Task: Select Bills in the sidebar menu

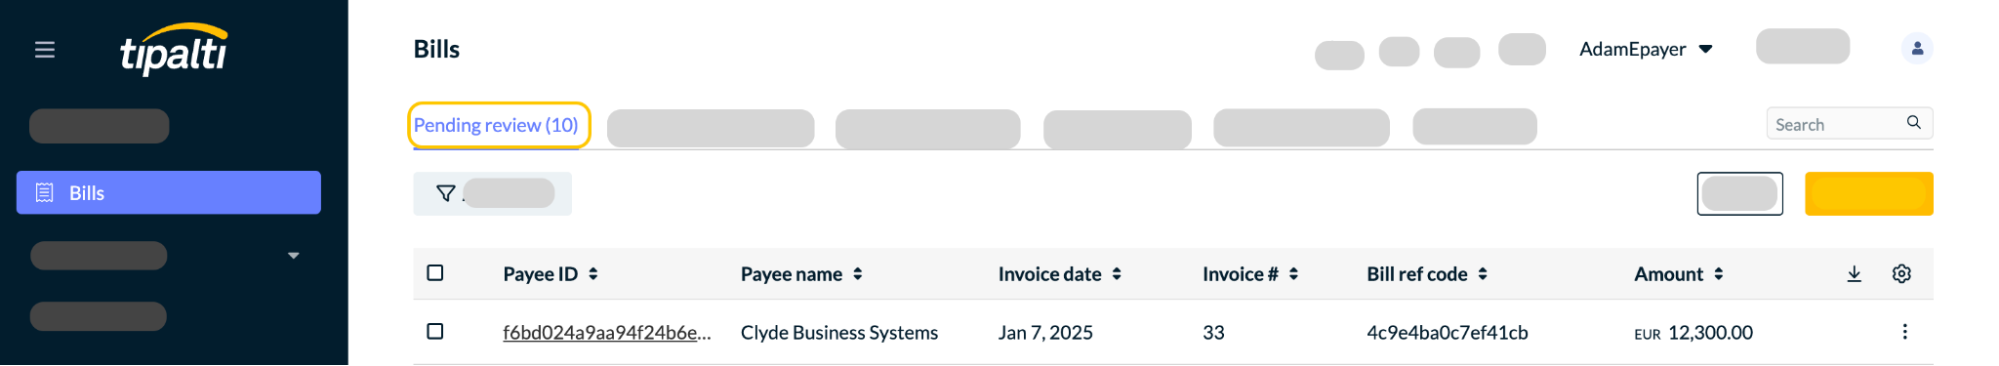Action: pos(169,193)
